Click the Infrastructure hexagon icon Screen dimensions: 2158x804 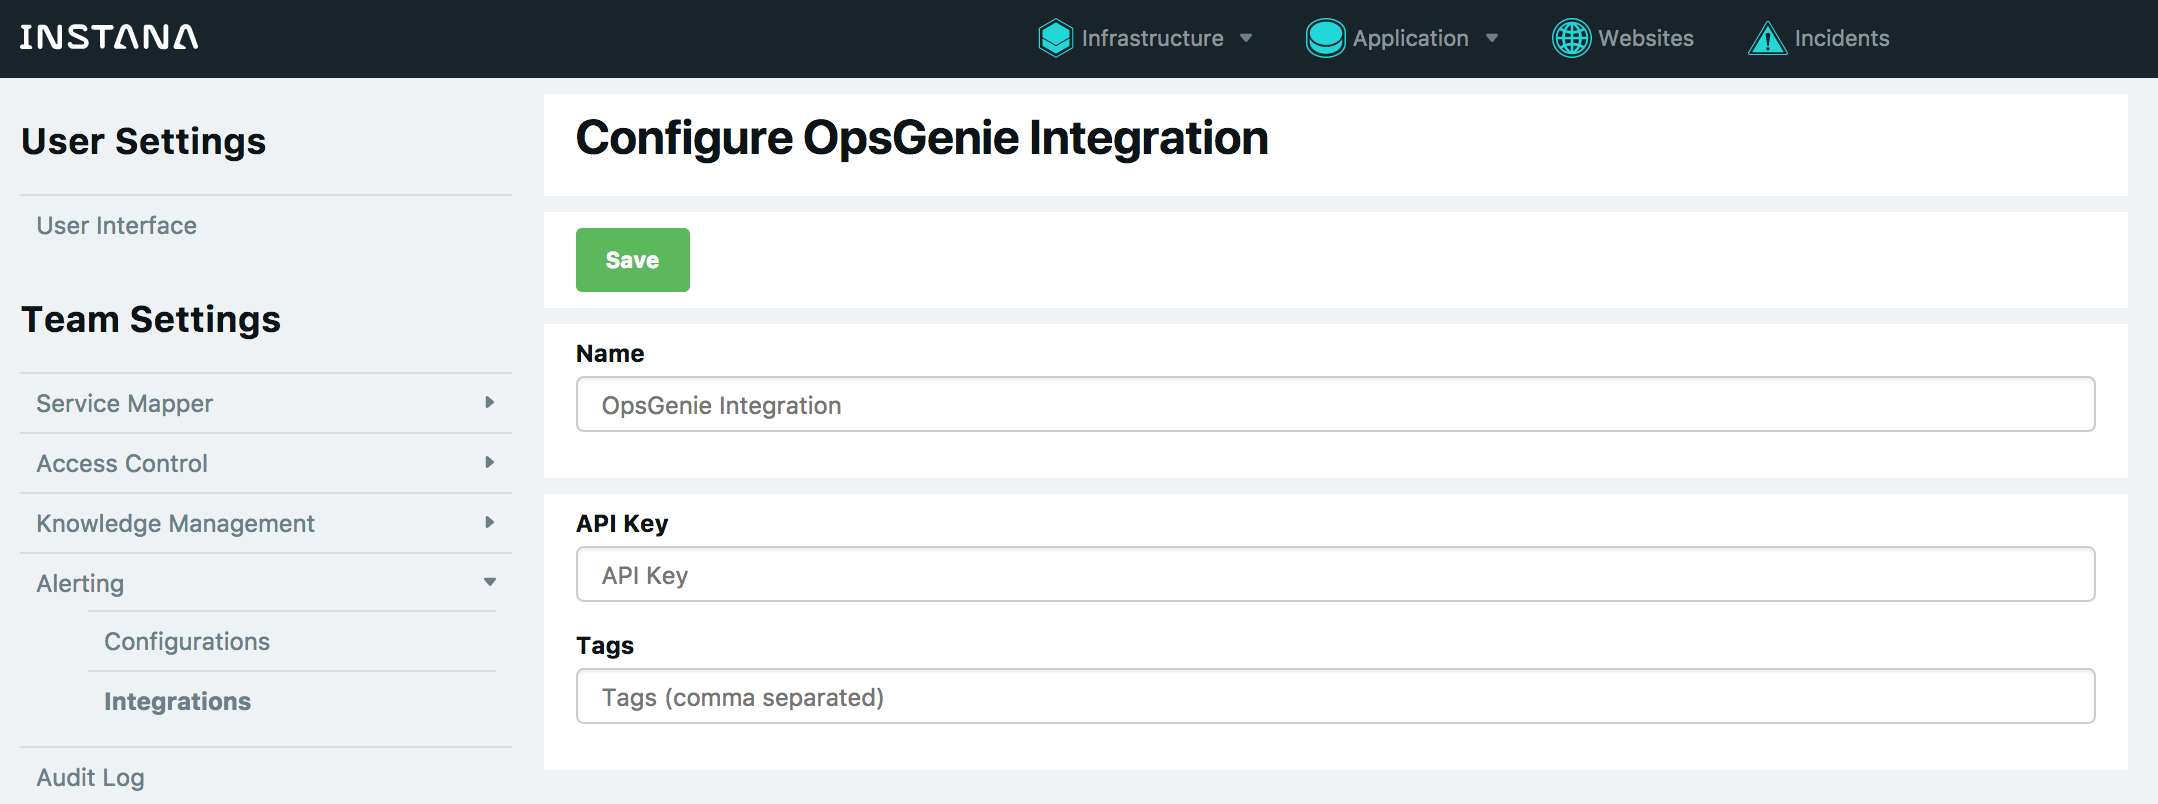tap(1055, 38)
